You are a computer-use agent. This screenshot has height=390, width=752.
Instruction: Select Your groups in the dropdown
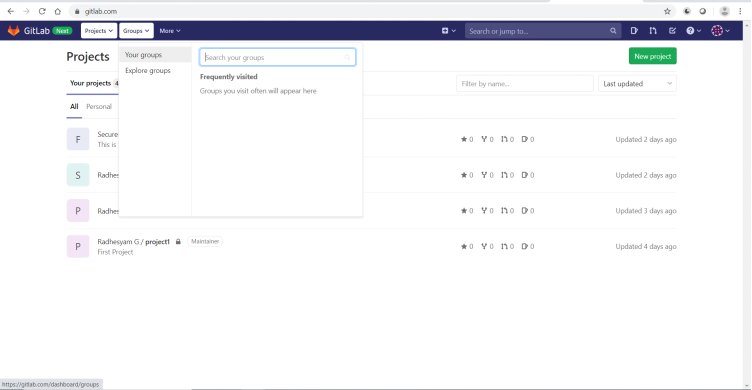(155, 55)
